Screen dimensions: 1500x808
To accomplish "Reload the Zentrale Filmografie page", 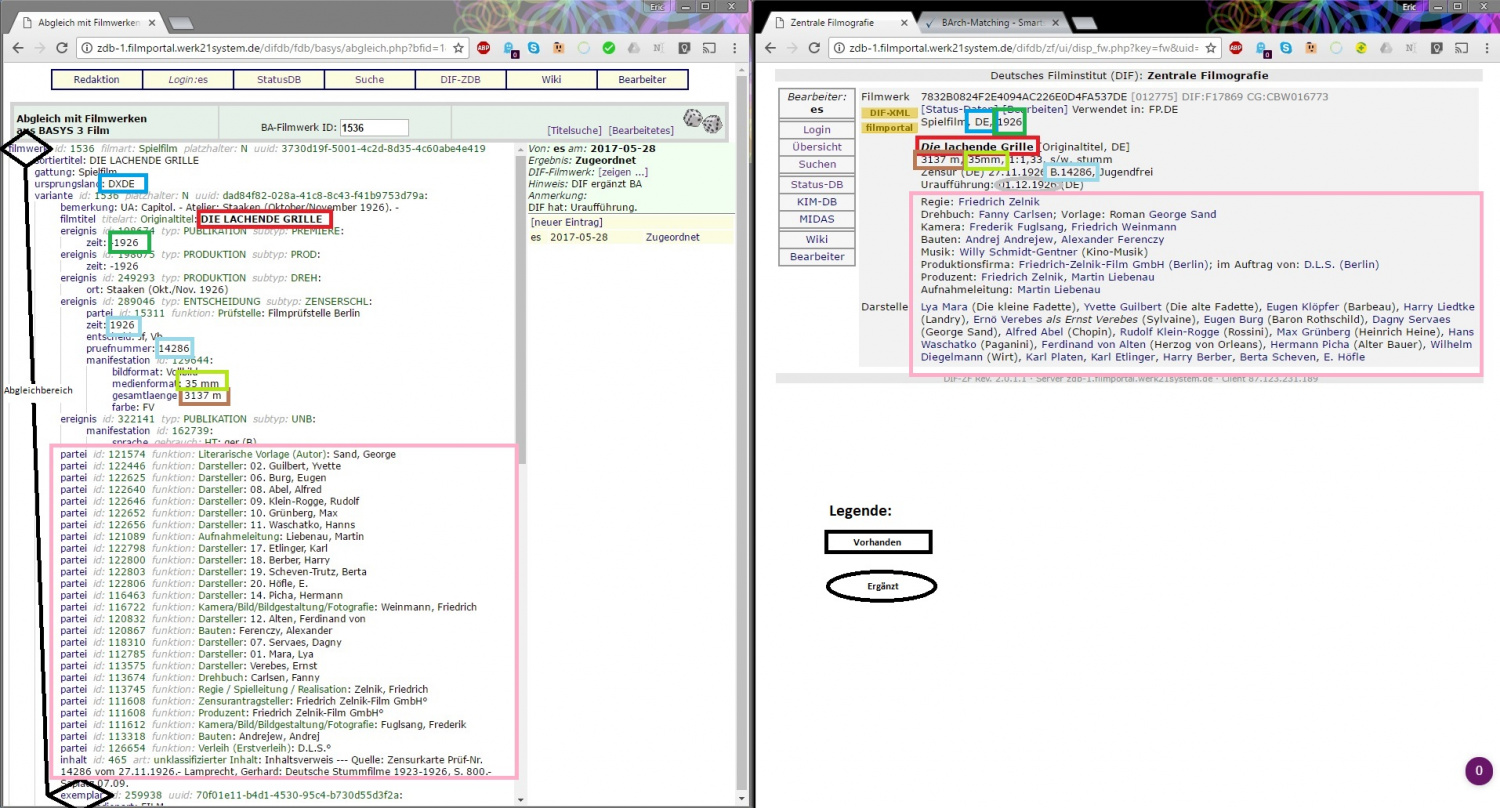I will pos(814,47).
